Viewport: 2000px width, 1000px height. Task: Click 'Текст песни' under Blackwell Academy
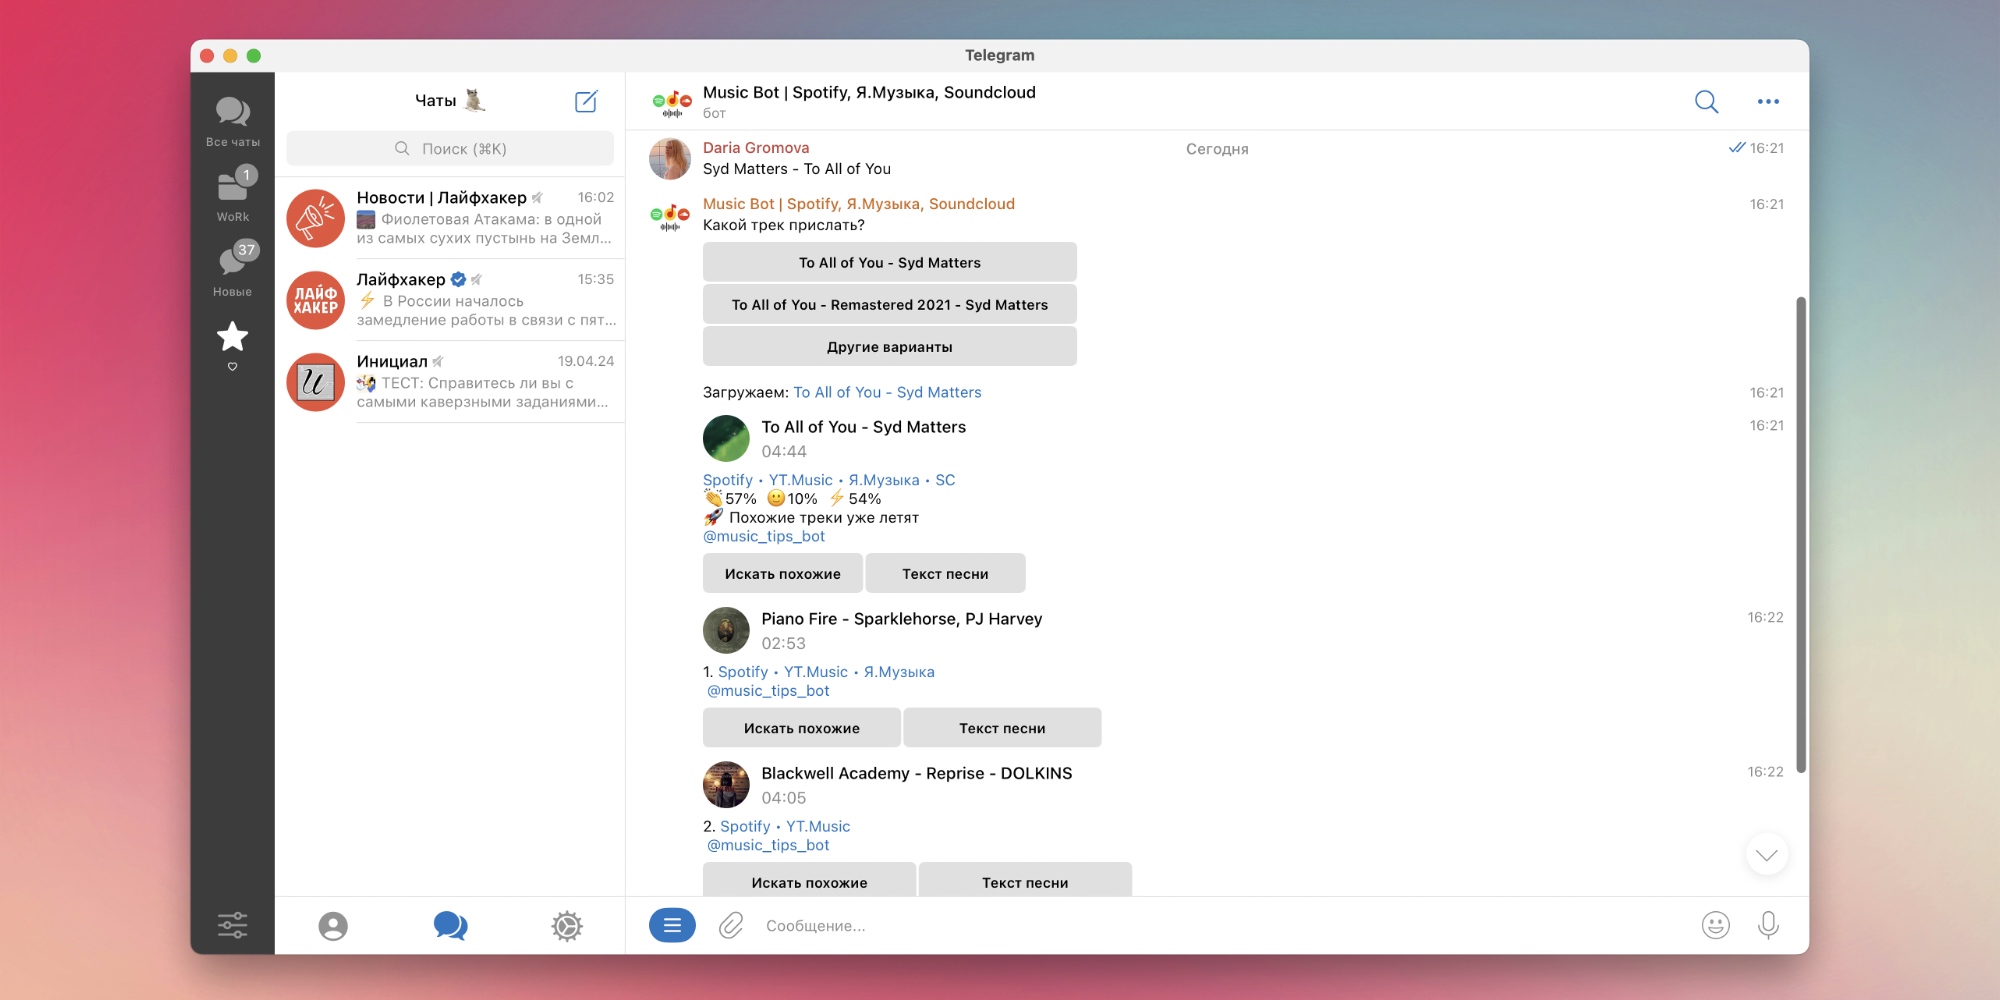1025,880
